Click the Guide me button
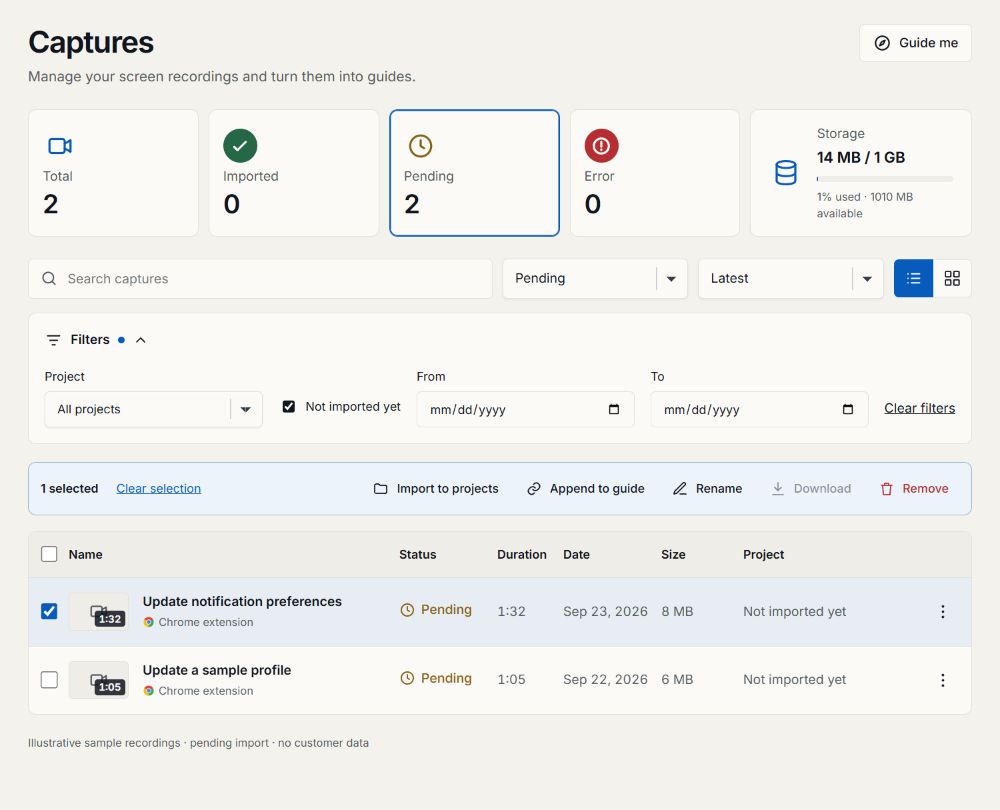Screen dimensions: 1000x810 point(915,43)
